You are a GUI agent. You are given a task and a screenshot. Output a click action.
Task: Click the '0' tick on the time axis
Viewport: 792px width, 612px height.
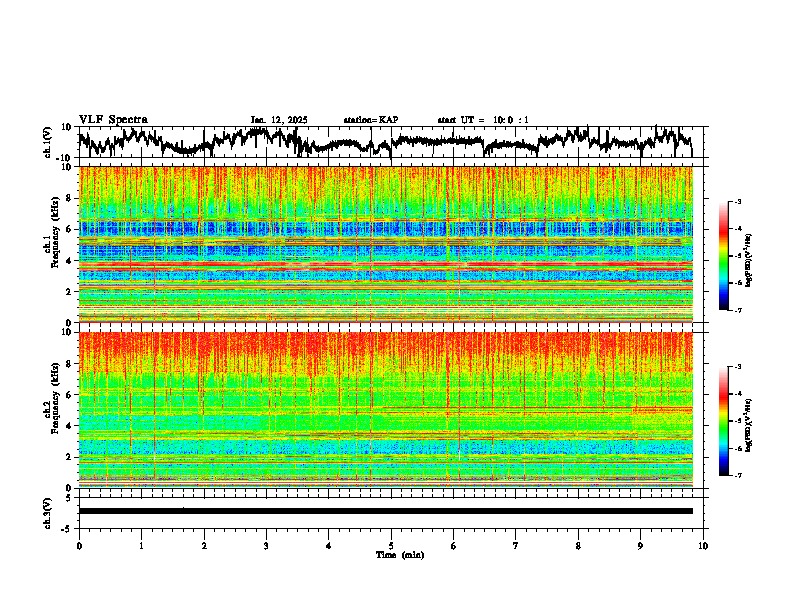[x=79, y=546]
